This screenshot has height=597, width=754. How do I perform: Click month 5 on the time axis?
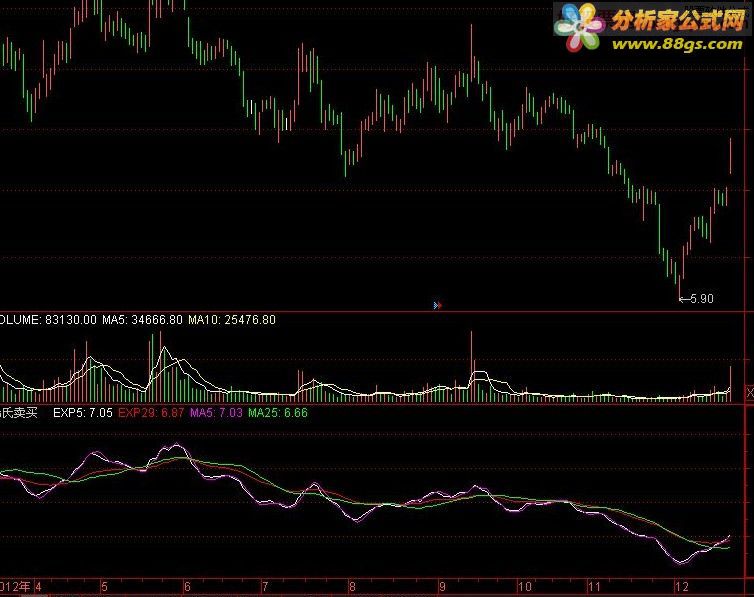click(x=104, y=586)
